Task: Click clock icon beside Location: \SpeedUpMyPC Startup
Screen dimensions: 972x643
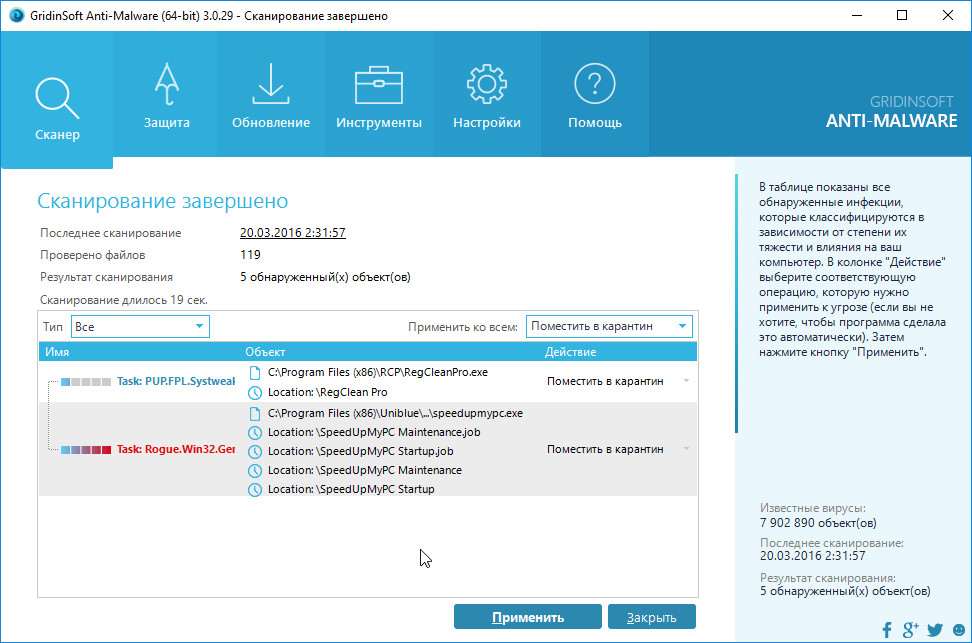Action: pyautogui.click(x=254, y=490)
